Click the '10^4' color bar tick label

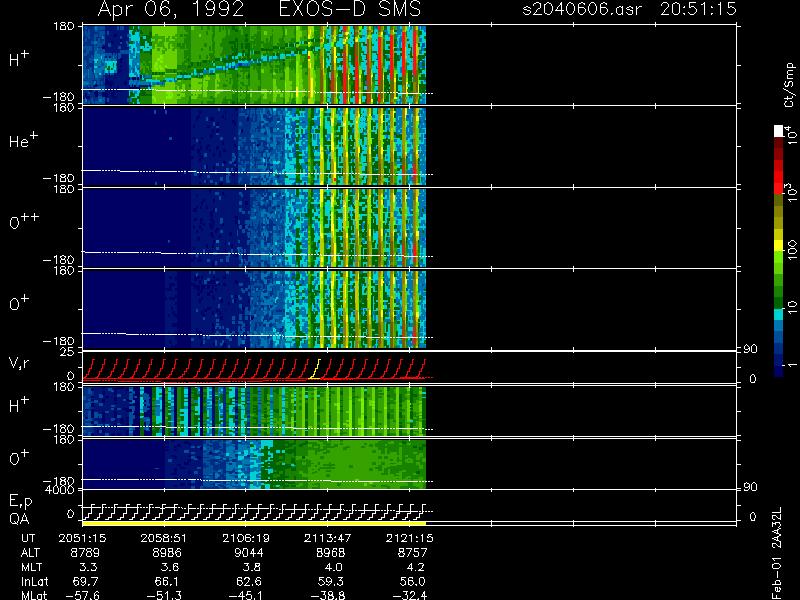click(791, 134)
